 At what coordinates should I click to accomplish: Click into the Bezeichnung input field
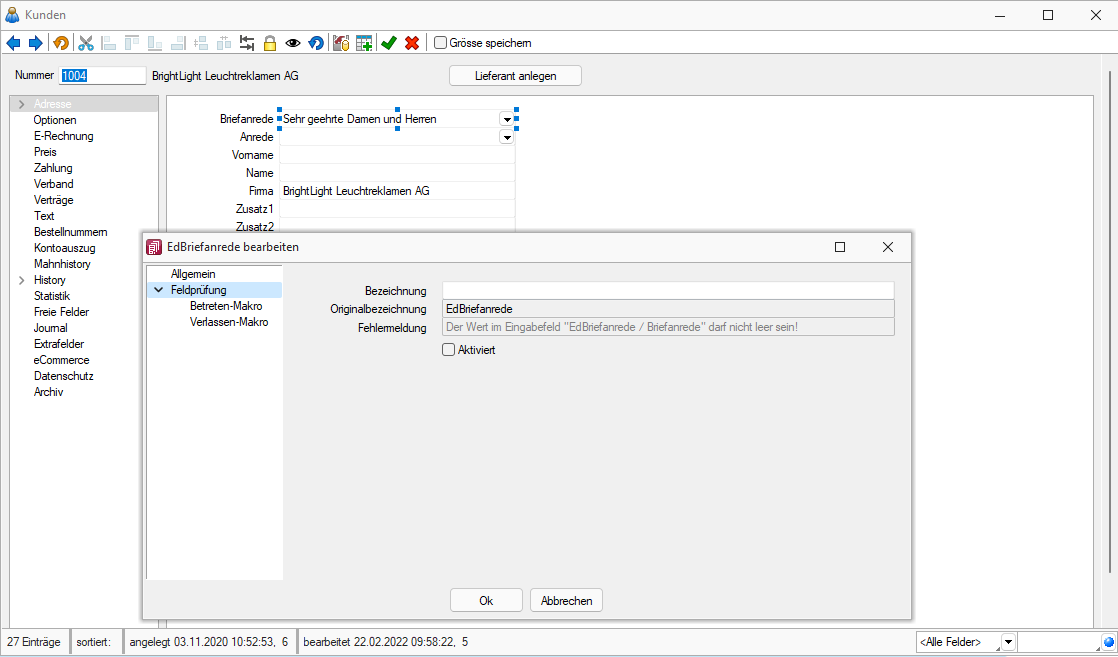667,290
